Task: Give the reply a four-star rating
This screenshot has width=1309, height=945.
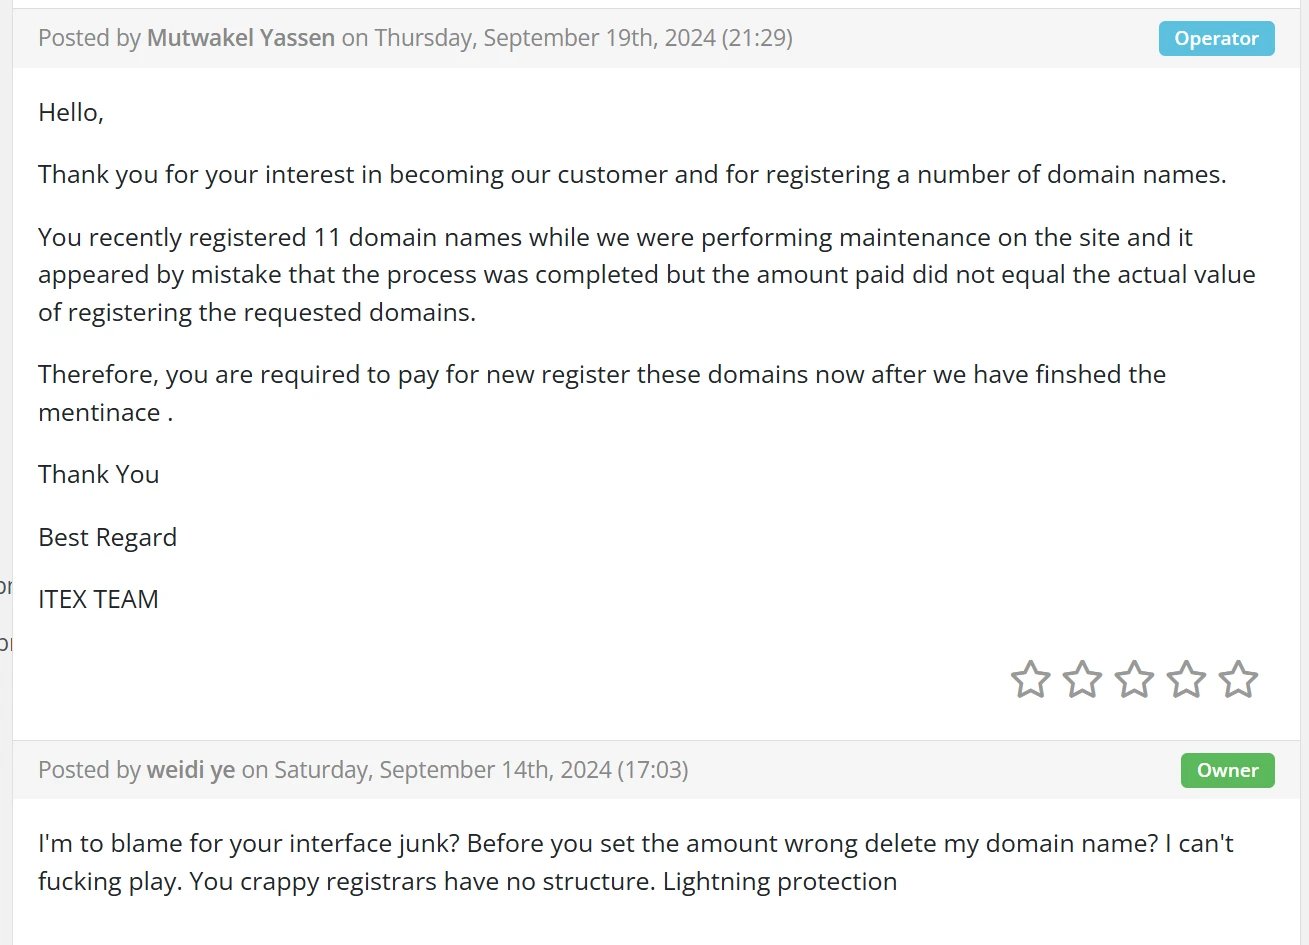Action: [x=1186, y=680]
